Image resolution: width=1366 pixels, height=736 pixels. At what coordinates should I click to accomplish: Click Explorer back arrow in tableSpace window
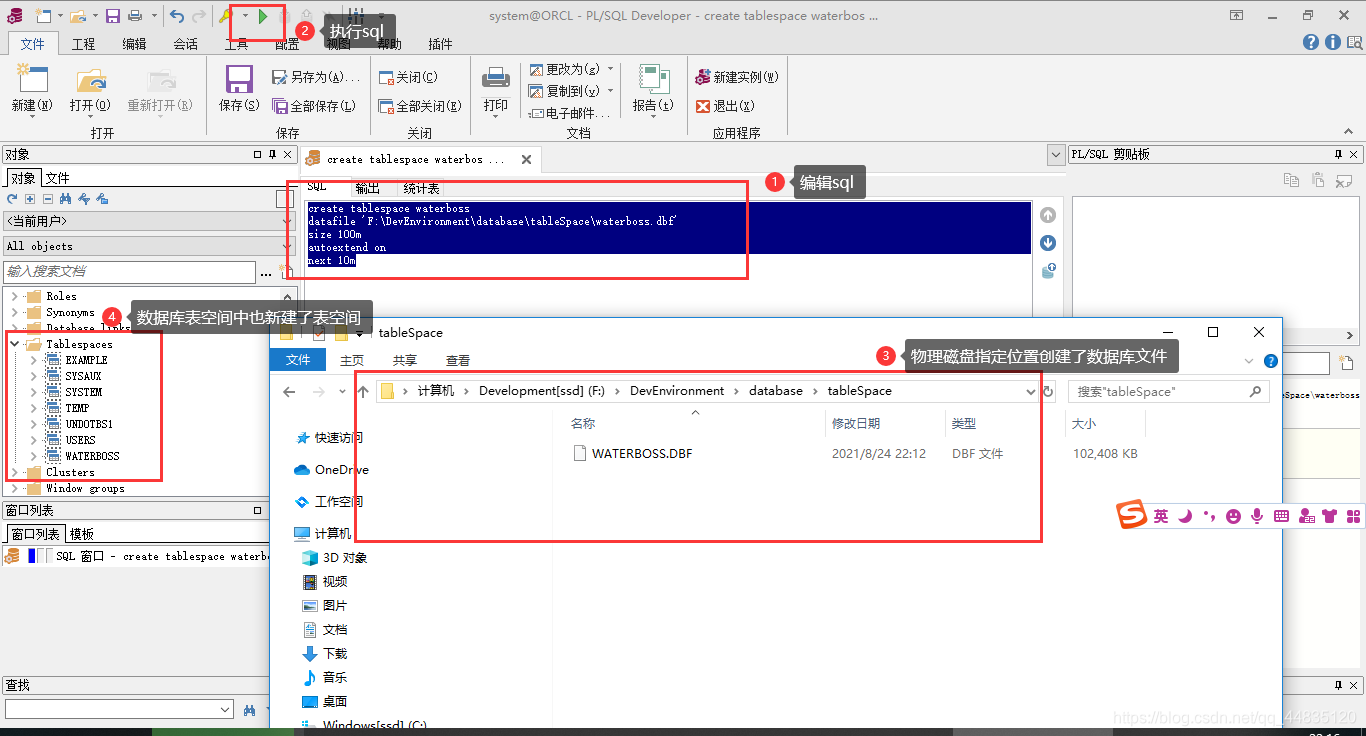[290, 392]
